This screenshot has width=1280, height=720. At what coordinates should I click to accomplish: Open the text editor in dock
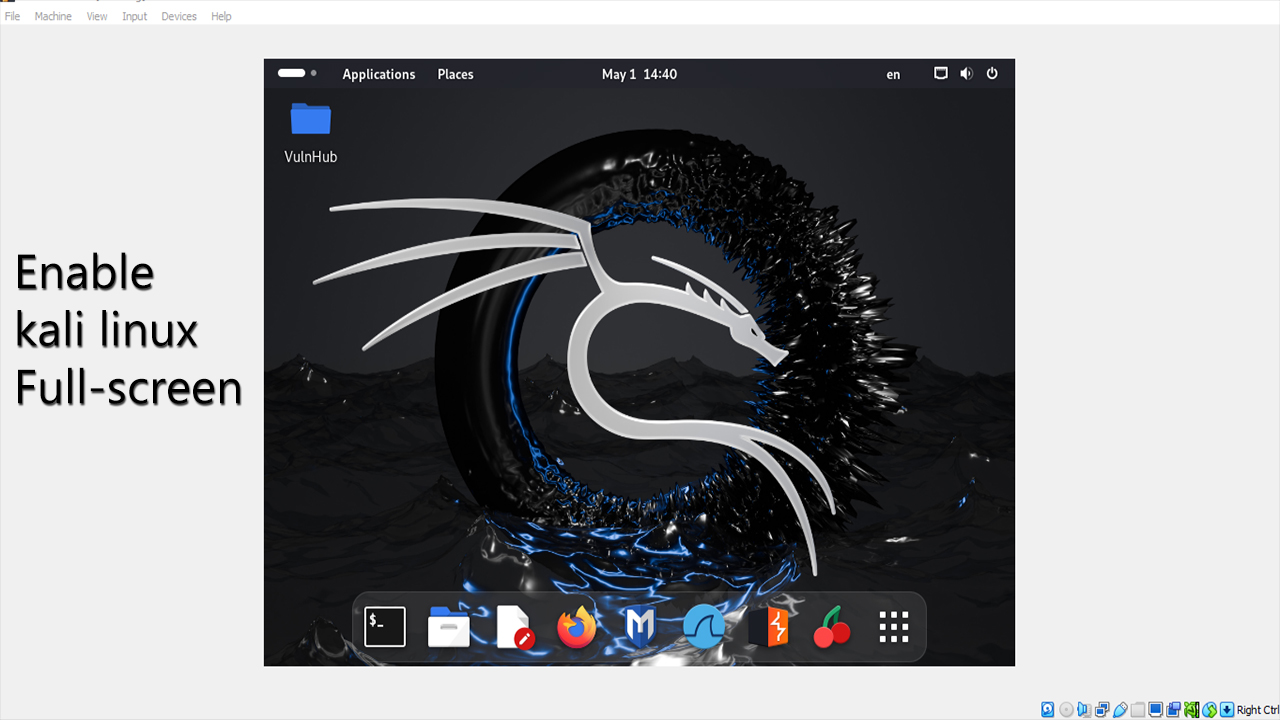514,627
